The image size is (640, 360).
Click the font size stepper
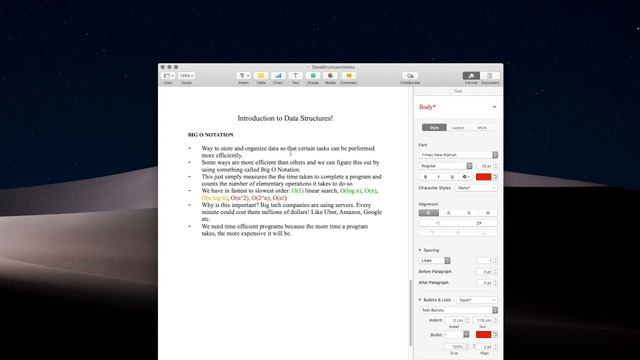(x=496, y=166)
